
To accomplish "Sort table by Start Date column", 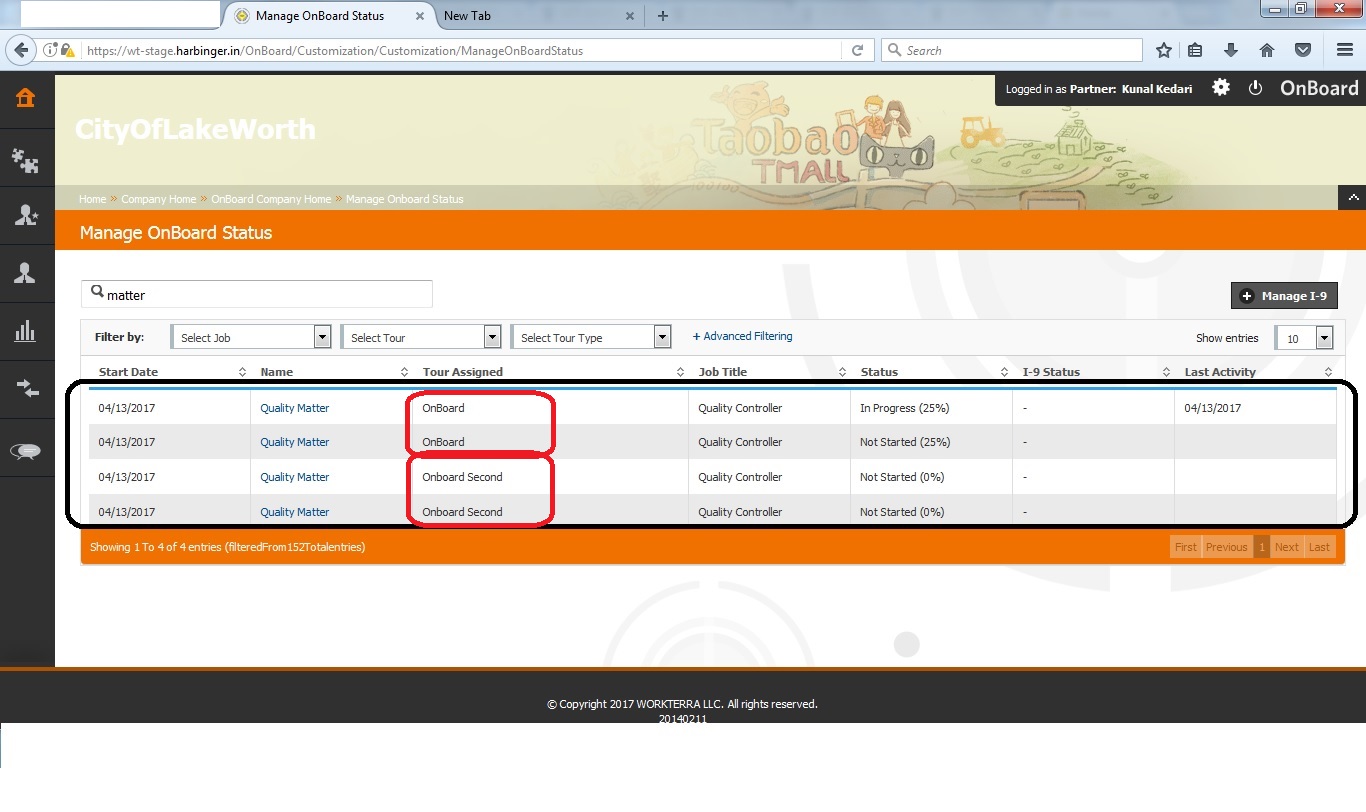I will pos(129,372).
